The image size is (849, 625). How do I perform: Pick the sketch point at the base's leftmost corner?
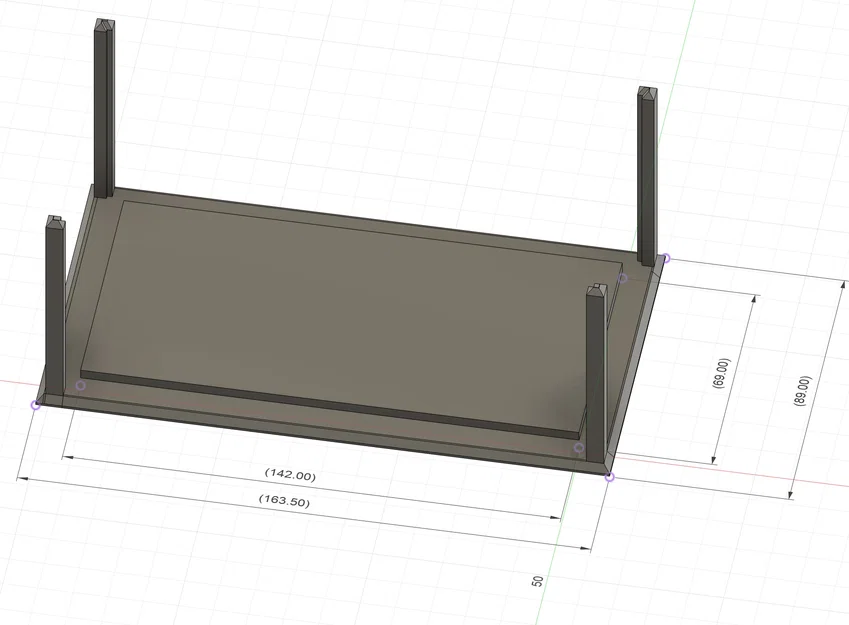pos(36,405)
